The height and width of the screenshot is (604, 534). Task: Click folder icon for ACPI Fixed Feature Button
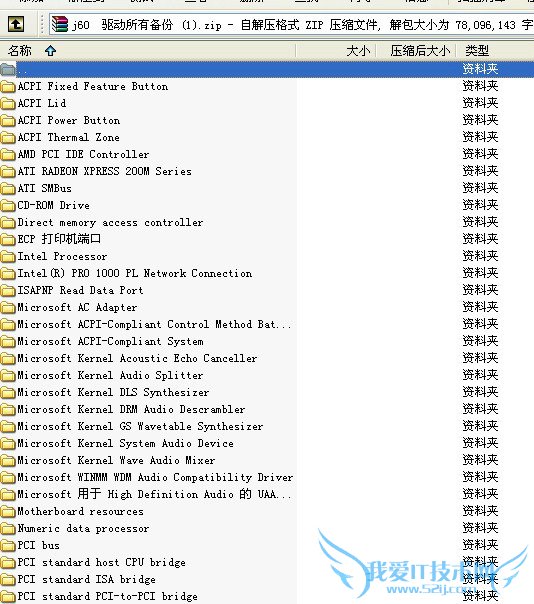tap(8, 86)
